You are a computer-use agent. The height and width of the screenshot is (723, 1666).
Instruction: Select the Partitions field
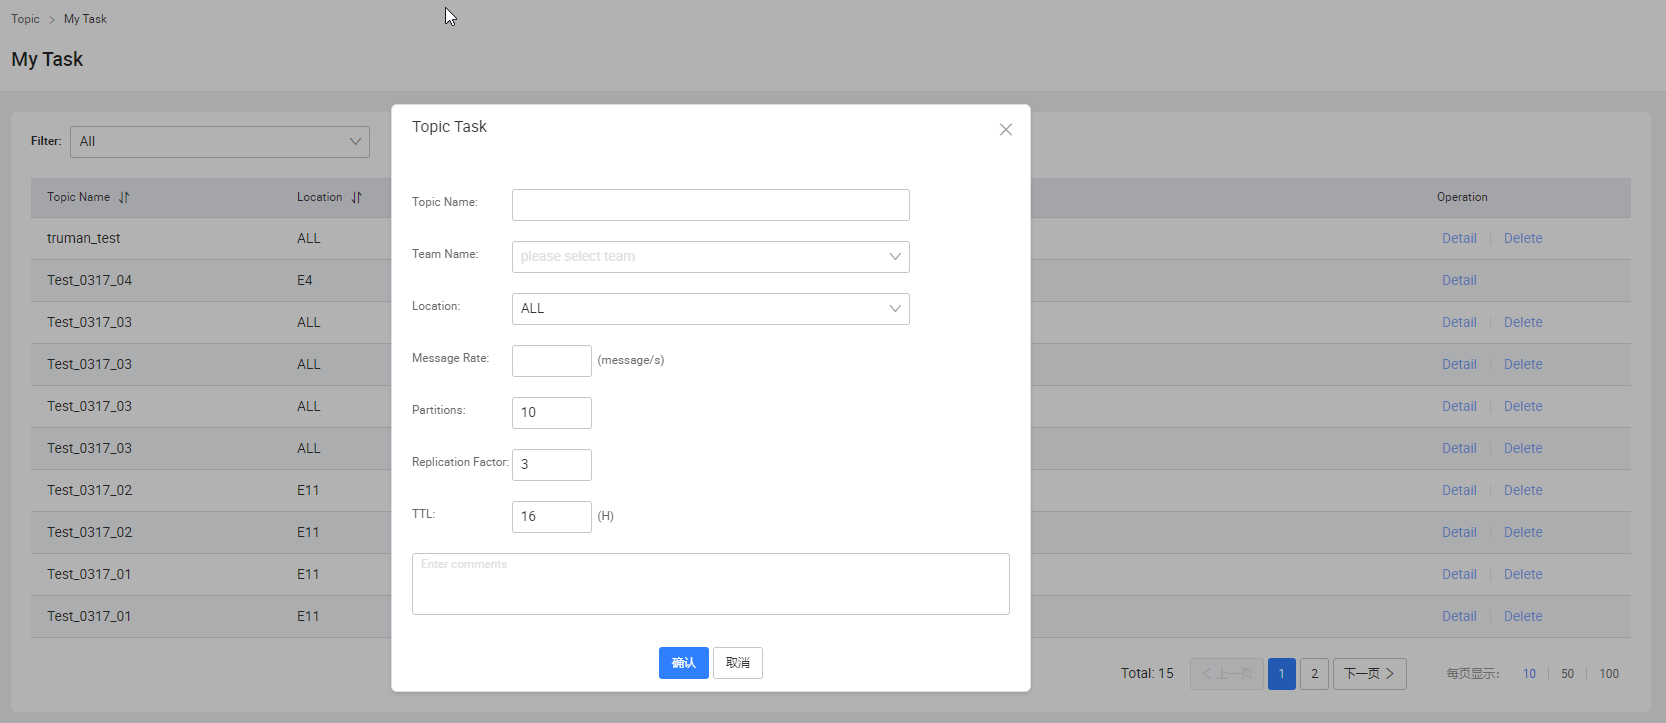pos(552,413)
